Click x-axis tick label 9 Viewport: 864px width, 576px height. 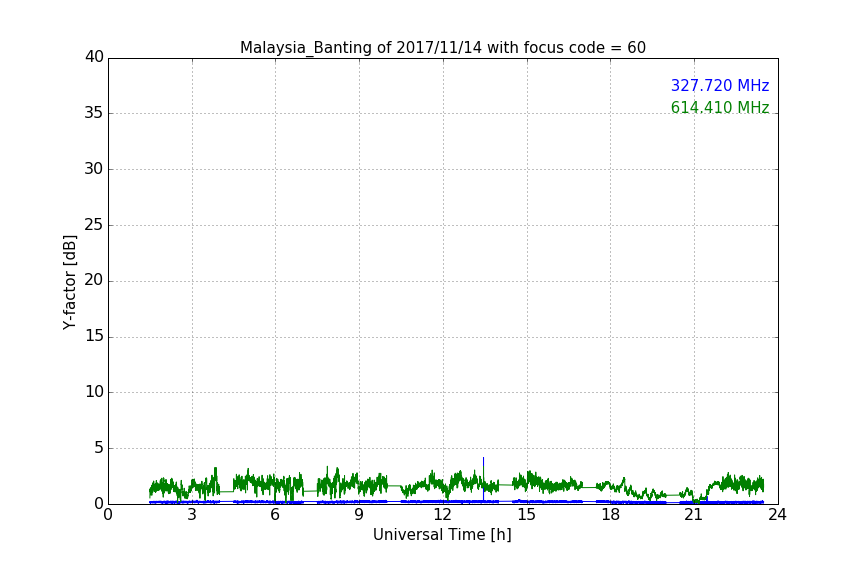359,515
